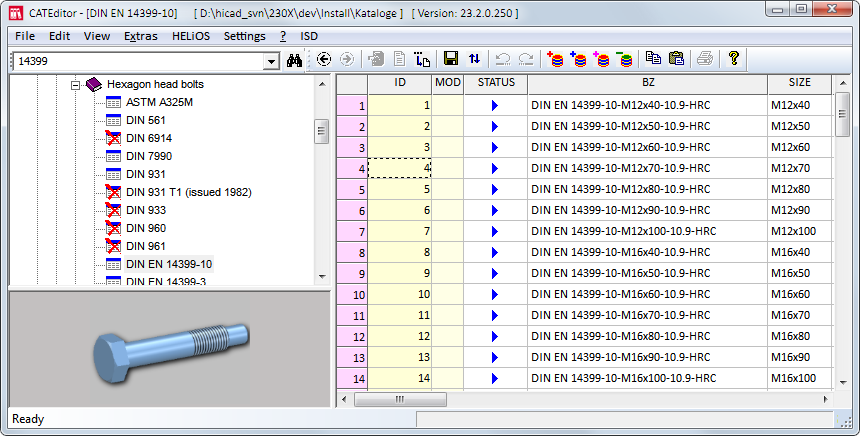860x436 pixels.
Task: Go back with the left arrow icon
Action: coord(324,59)
